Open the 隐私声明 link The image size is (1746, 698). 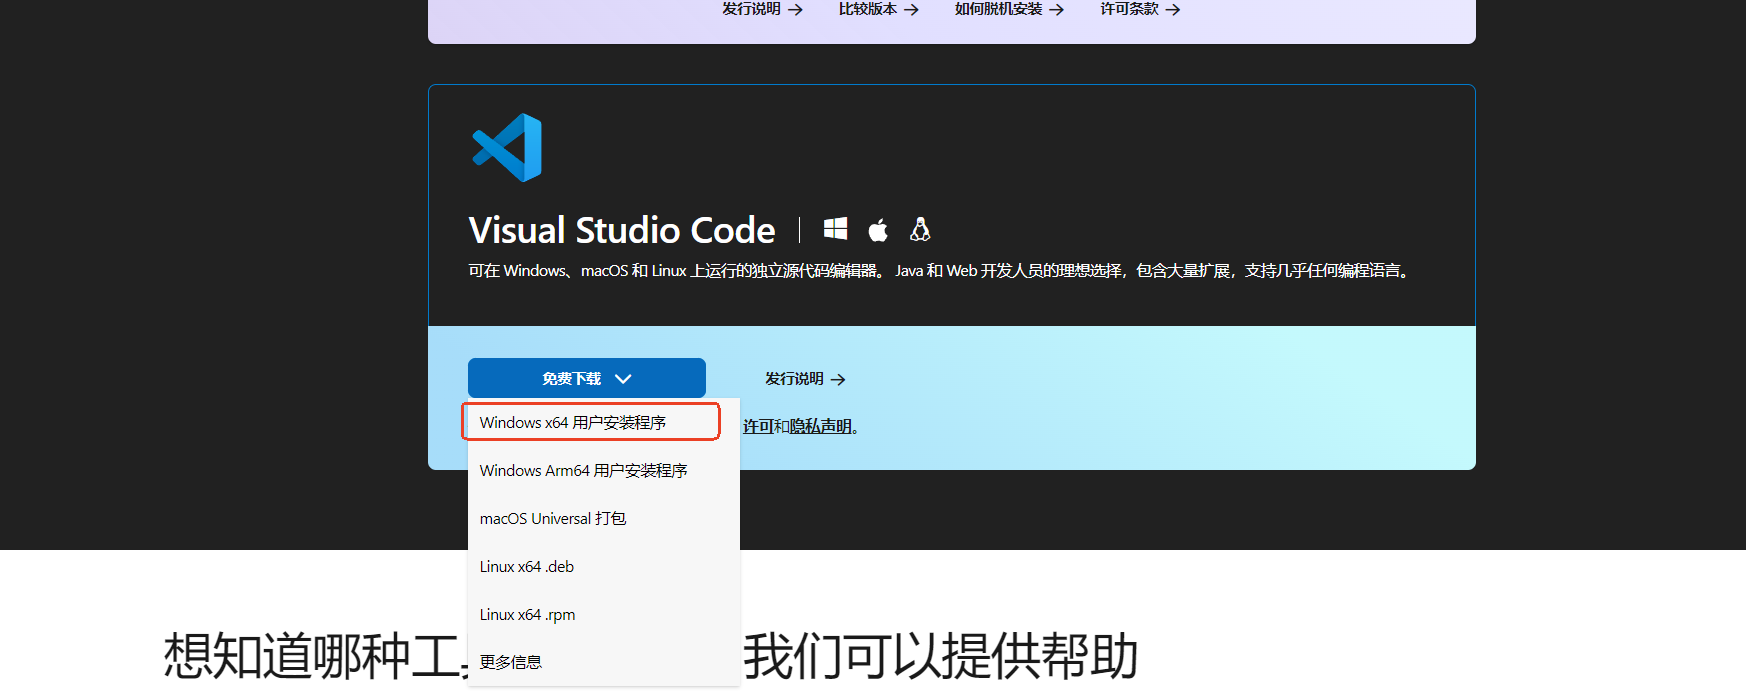click(x=821, y=426)
